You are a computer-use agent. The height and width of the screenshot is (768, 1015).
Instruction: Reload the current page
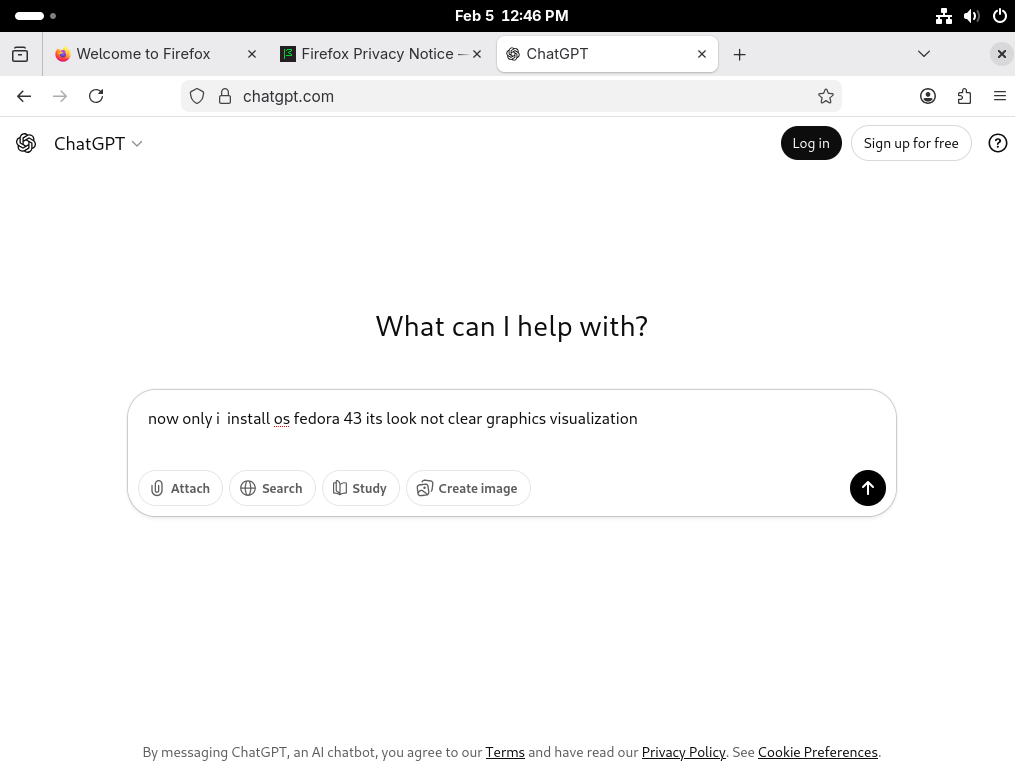pos(96,96)
